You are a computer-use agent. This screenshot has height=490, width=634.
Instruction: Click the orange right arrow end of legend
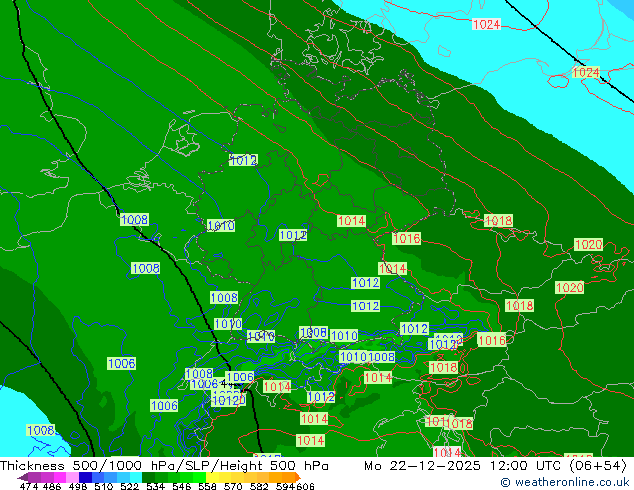(x=298, y=477)
